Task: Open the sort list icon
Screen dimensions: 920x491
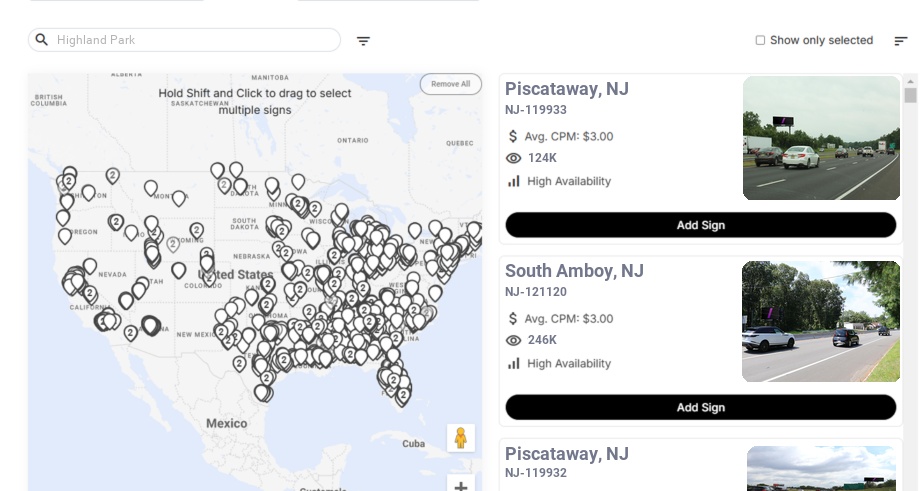Action: (901, 41)
